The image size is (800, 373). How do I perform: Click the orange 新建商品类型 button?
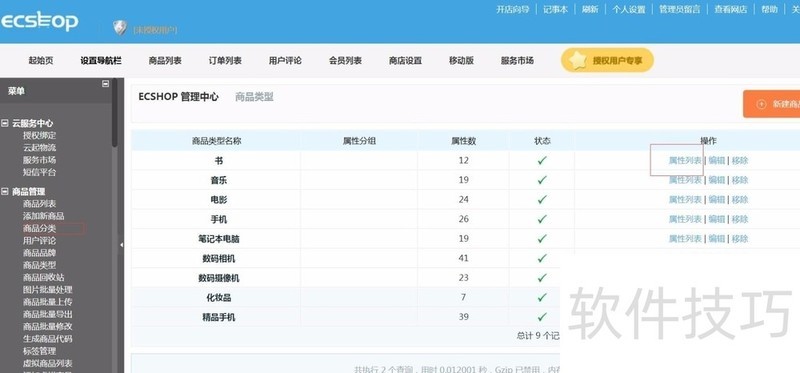[771, 104]
